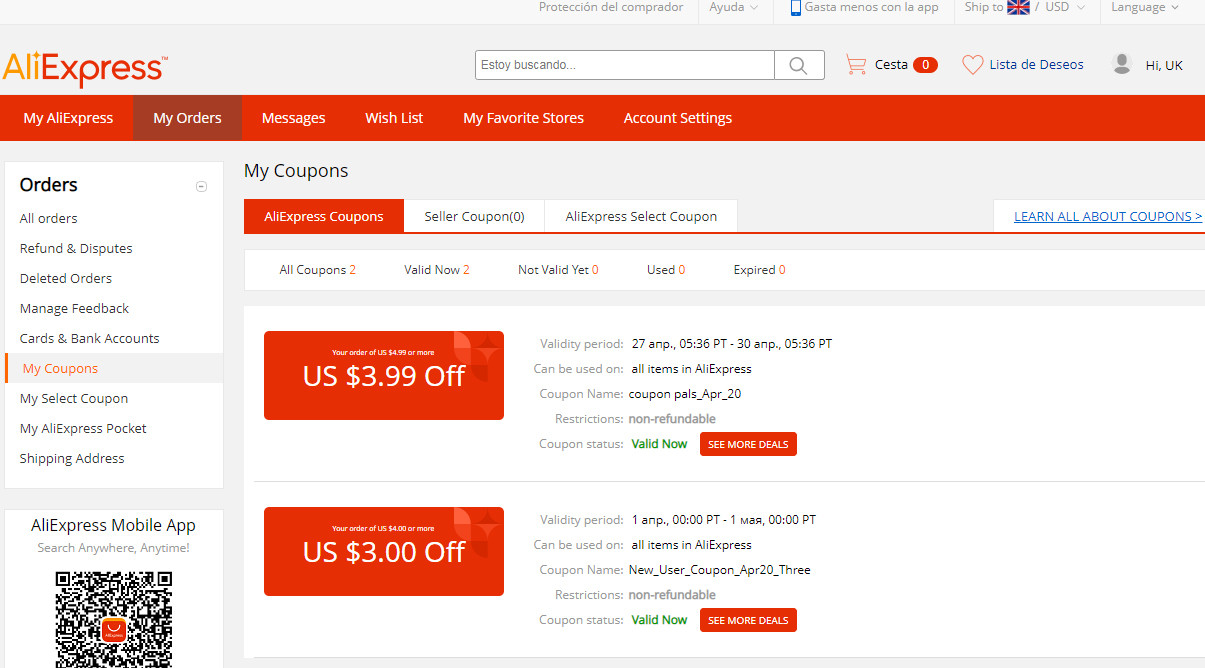
Task: Click Learn All About Coupons link
Action: point(1108,216)
